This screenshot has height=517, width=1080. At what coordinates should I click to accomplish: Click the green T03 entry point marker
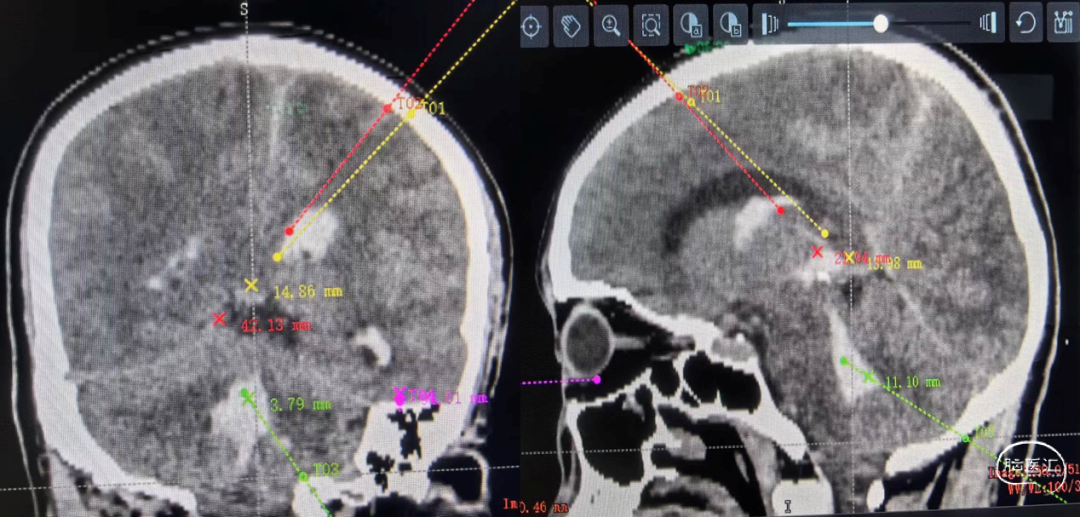point(303,476)
